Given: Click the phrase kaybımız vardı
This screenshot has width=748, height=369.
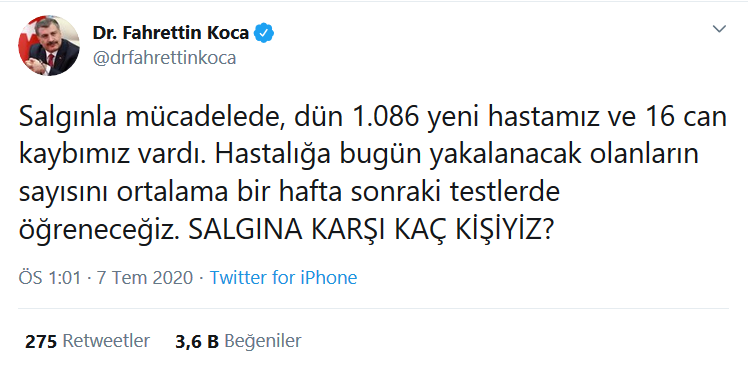Looking at the screenshot, I should 113,156.
